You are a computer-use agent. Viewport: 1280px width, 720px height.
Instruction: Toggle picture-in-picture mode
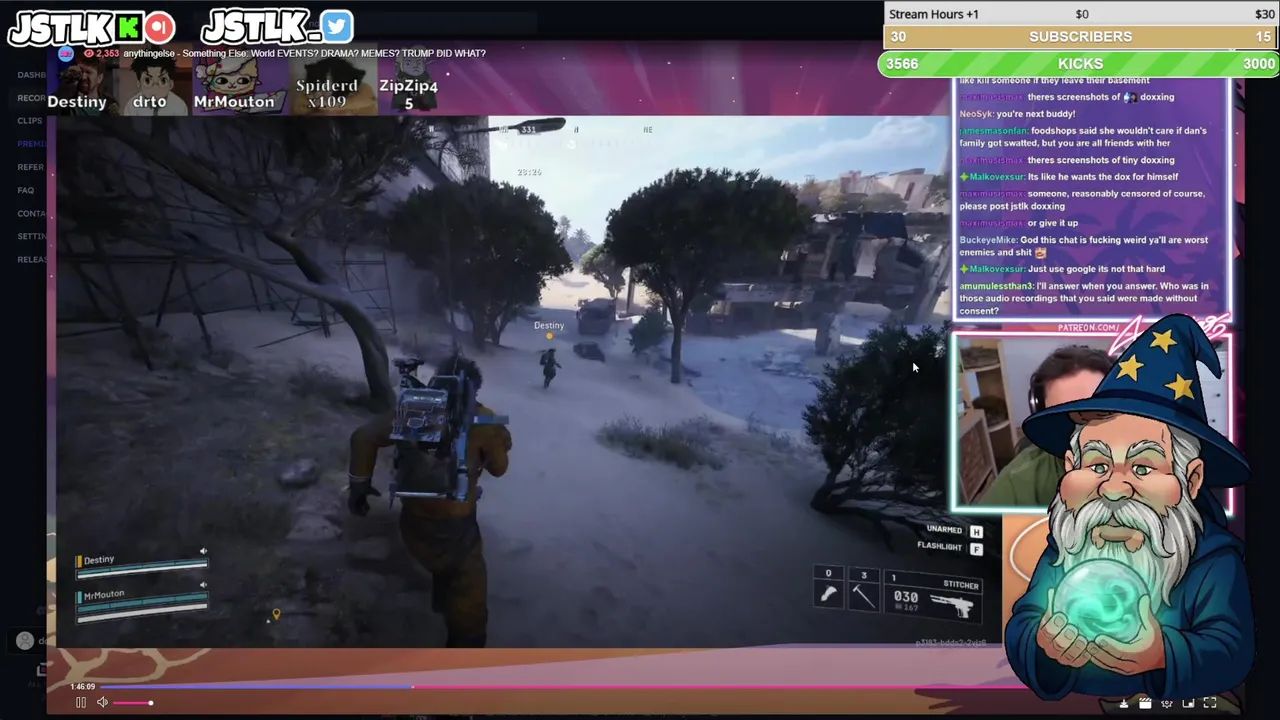(x=1188, y=703)
